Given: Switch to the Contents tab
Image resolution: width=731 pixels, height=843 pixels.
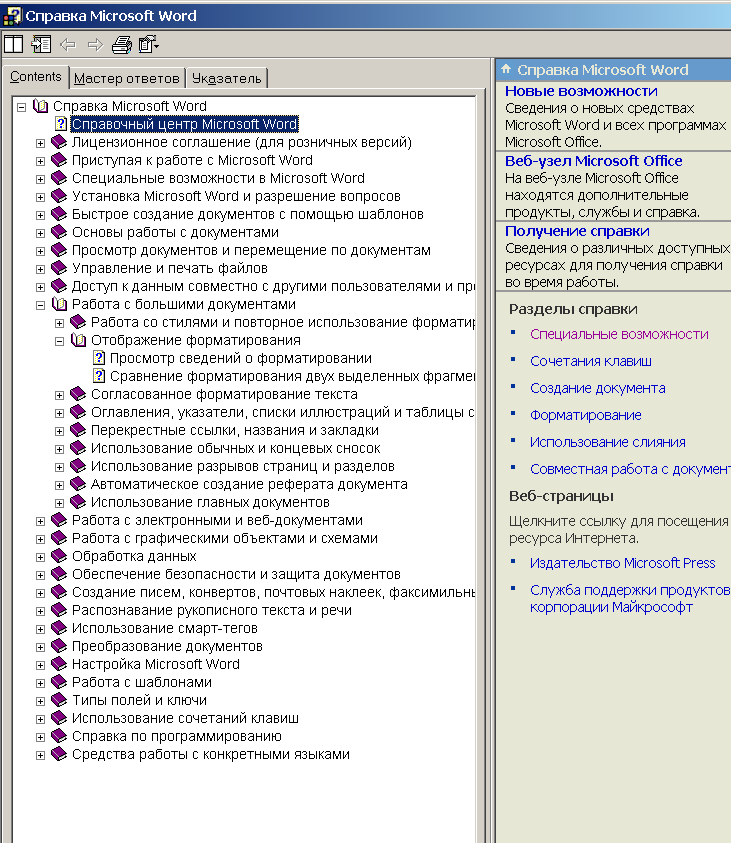Looking at the screenshot, I should 35,77.
